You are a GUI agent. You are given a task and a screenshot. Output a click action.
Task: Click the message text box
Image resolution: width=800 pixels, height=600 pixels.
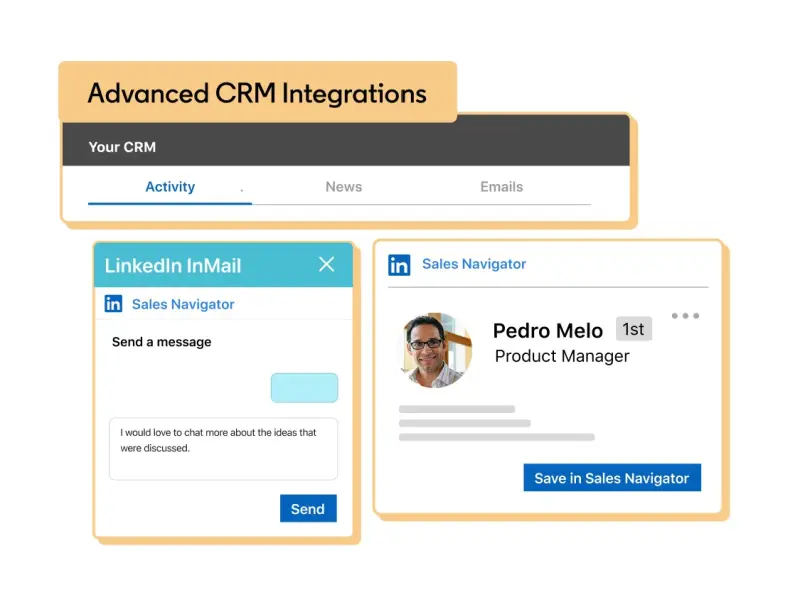click(223, 448)
